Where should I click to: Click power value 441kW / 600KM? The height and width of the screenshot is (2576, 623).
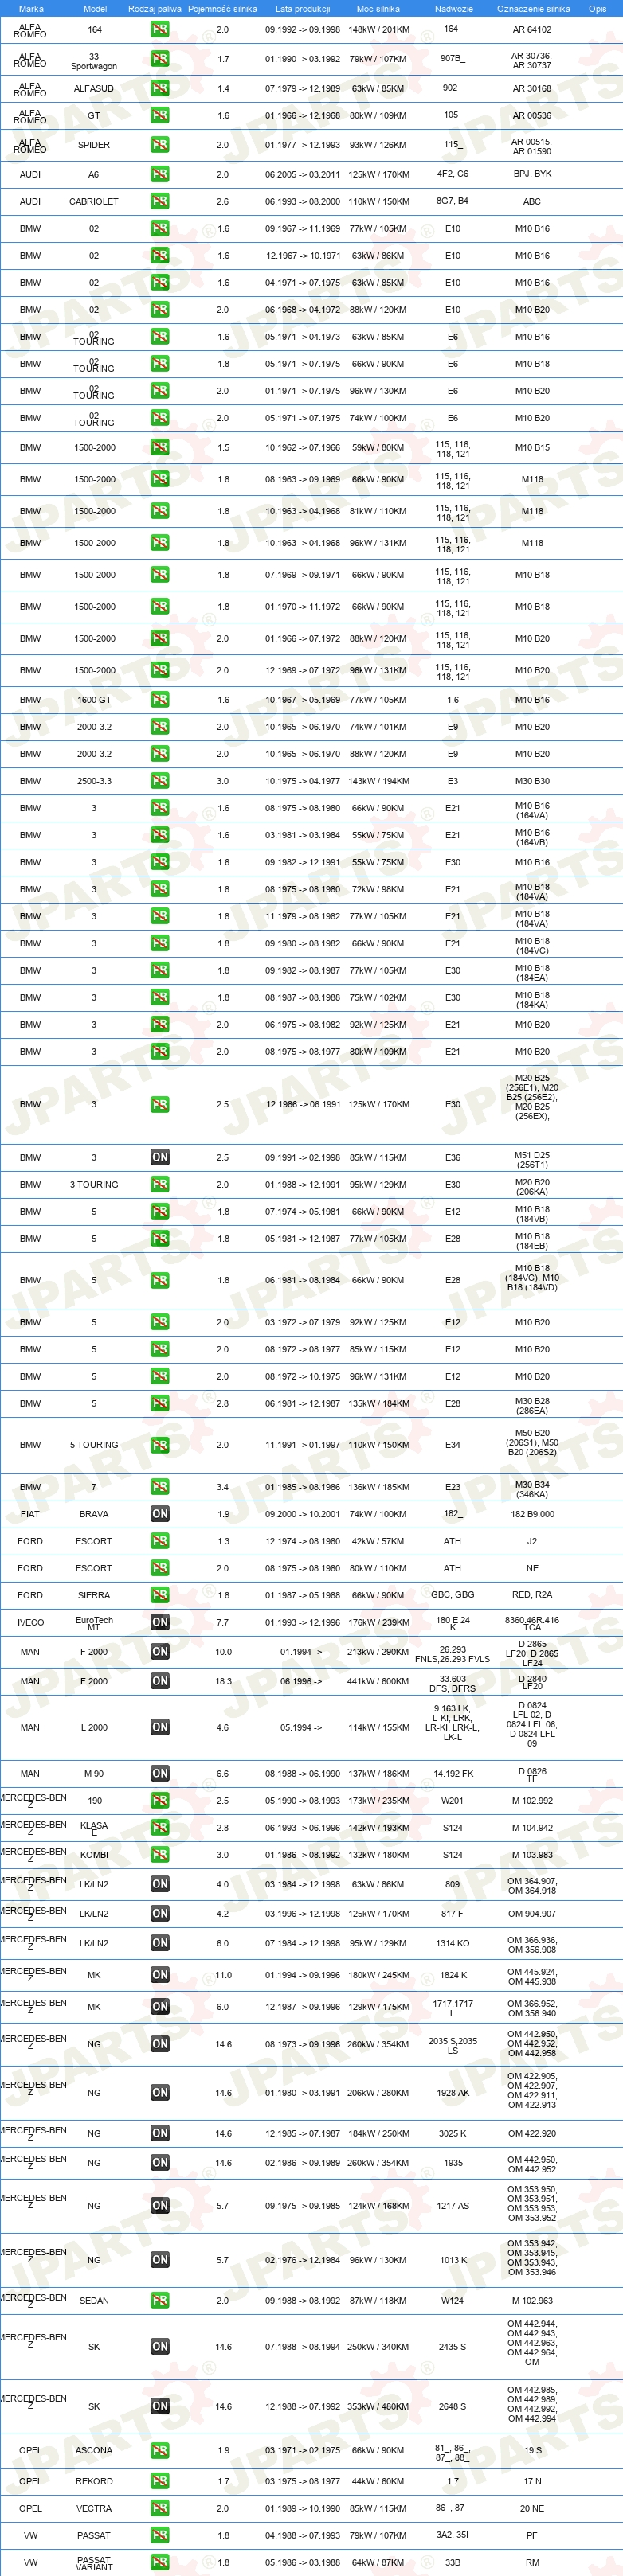pos(378,1681)
